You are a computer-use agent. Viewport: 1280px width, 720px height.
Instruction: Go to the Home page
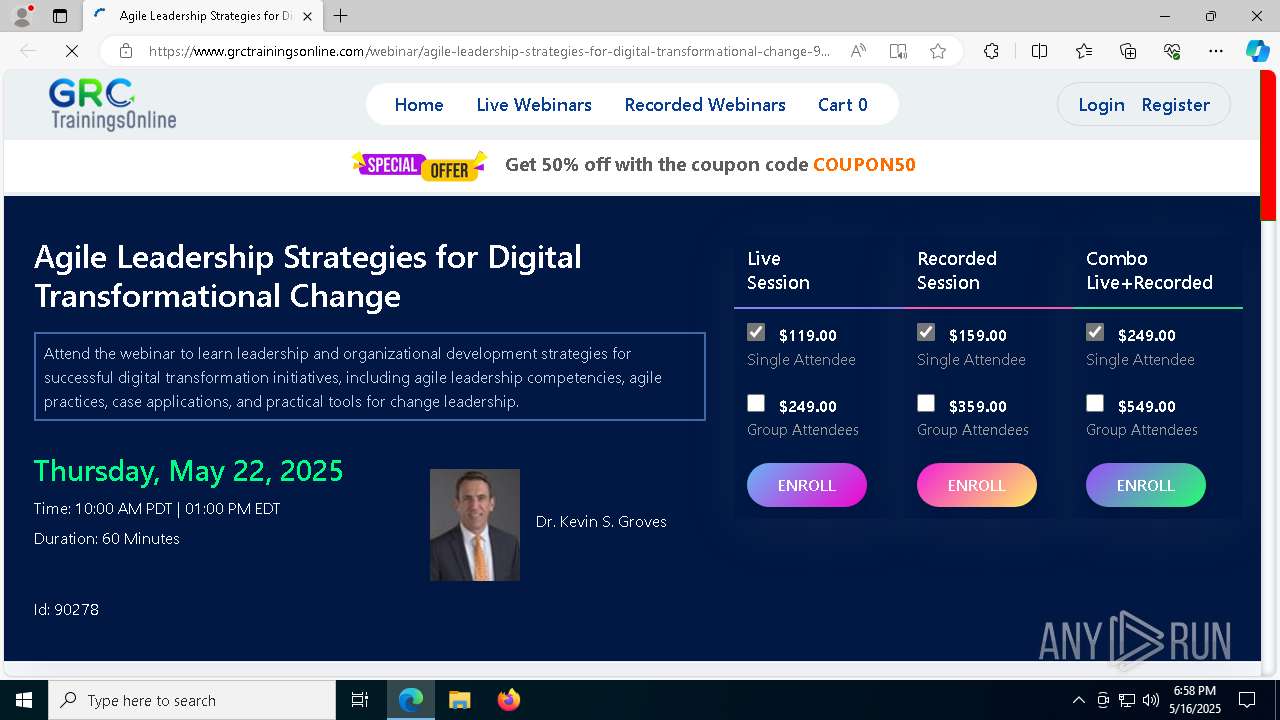(x=419, y=105)
